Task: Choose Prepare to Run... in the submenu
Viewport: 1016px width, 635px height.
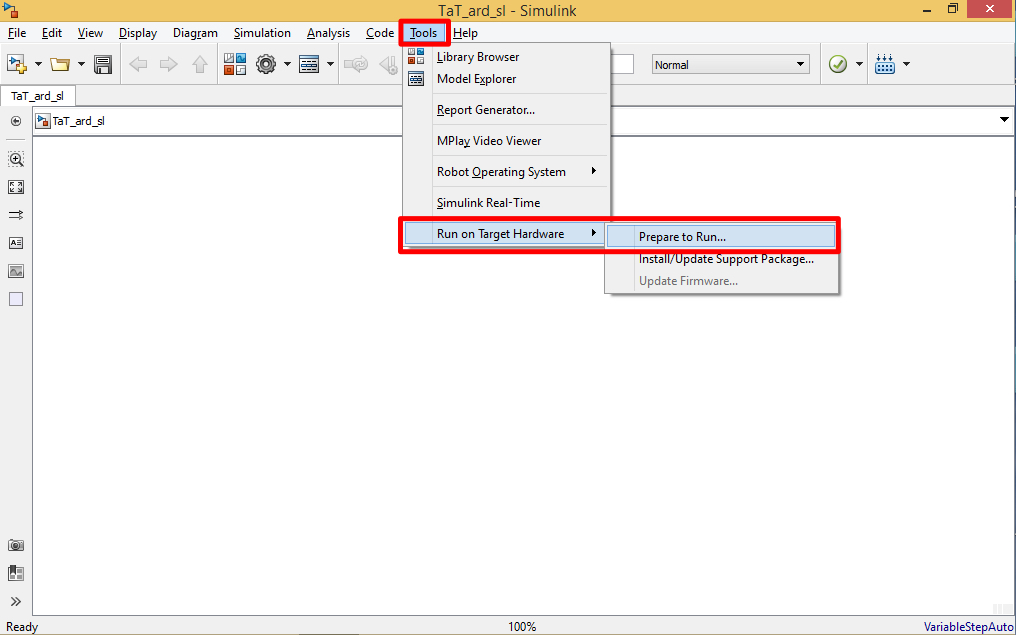Action: pos(721,237)
